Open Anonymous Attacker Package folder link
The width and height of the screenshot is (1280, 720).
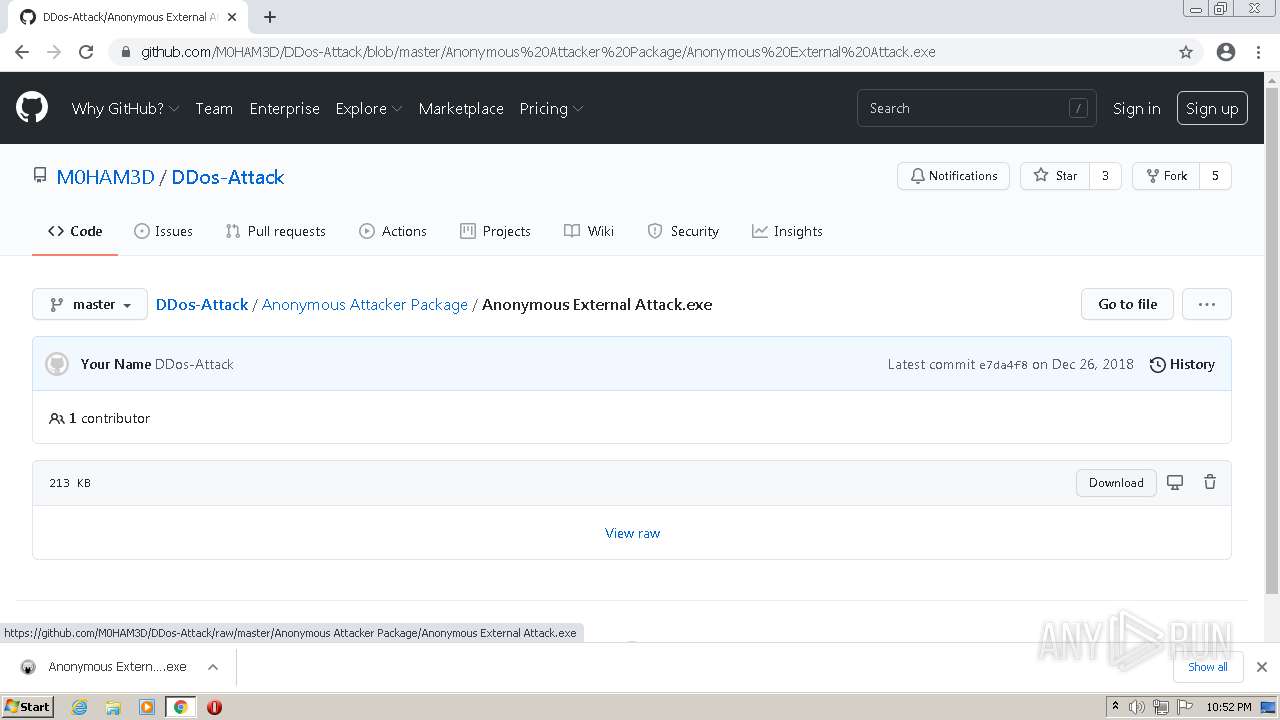(x=365, y=304)
